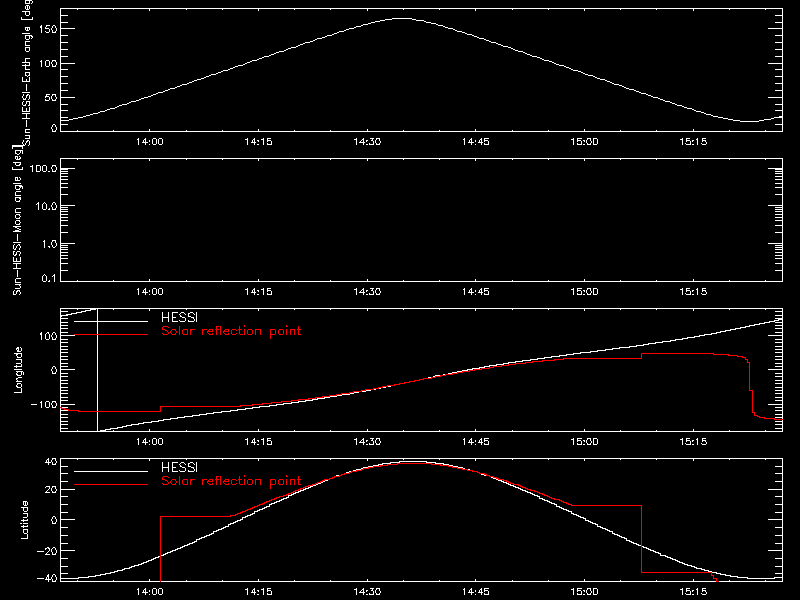Click 14:45 time label under Moon angle plot
800x600 pixels.
point(476,291)
